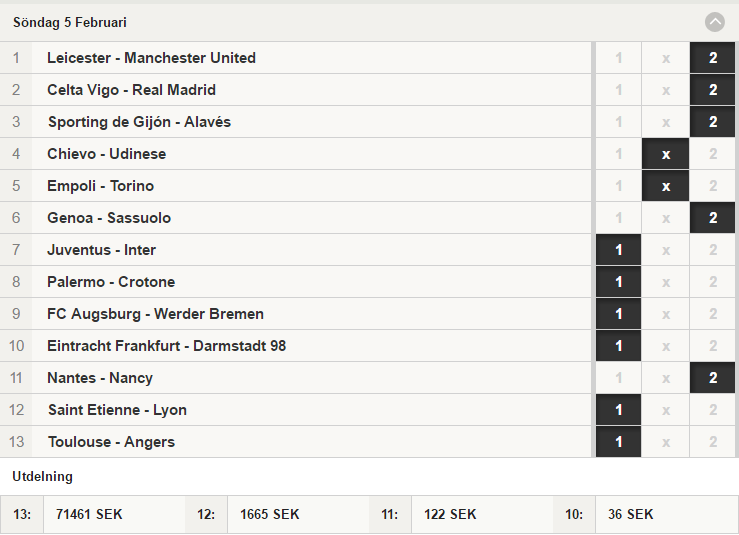Select x for Nantes - Nancy
The image size is (739, 535).
click(665, 378)
